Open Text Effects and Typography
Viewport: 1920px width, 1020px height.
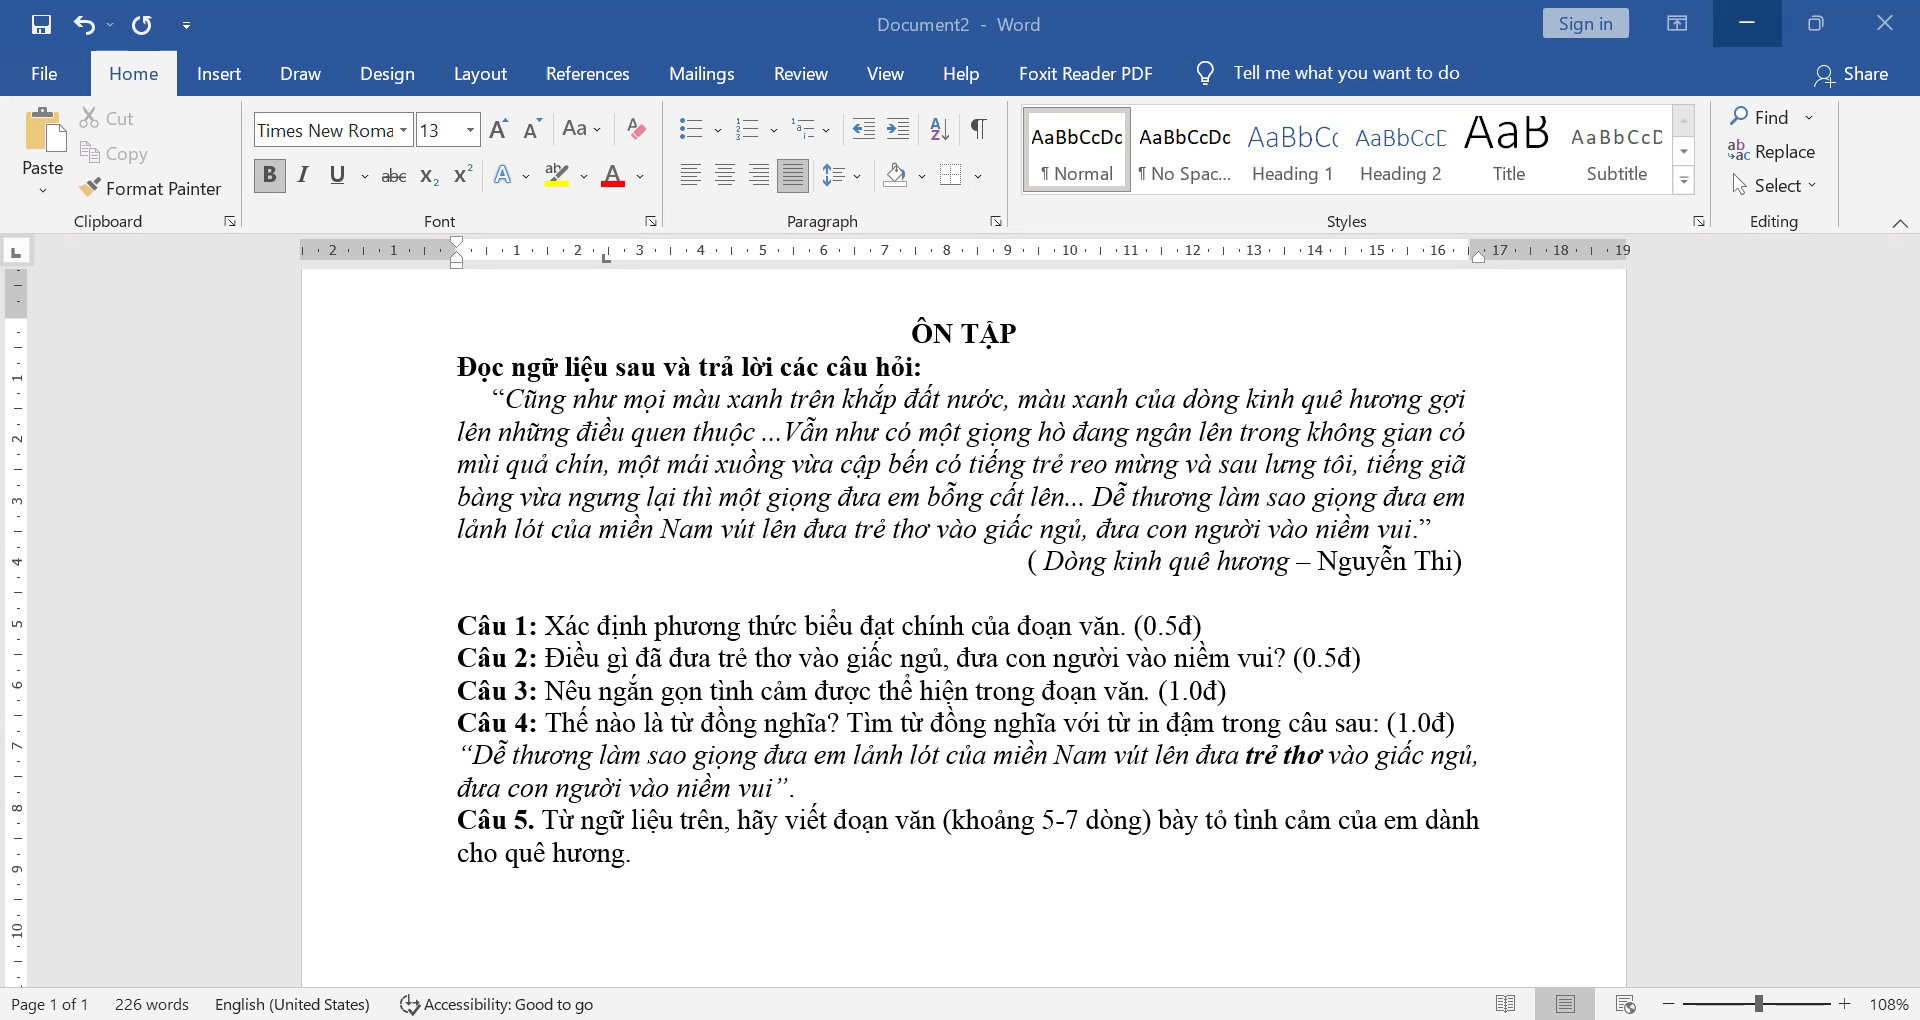(x=503, y=175)
